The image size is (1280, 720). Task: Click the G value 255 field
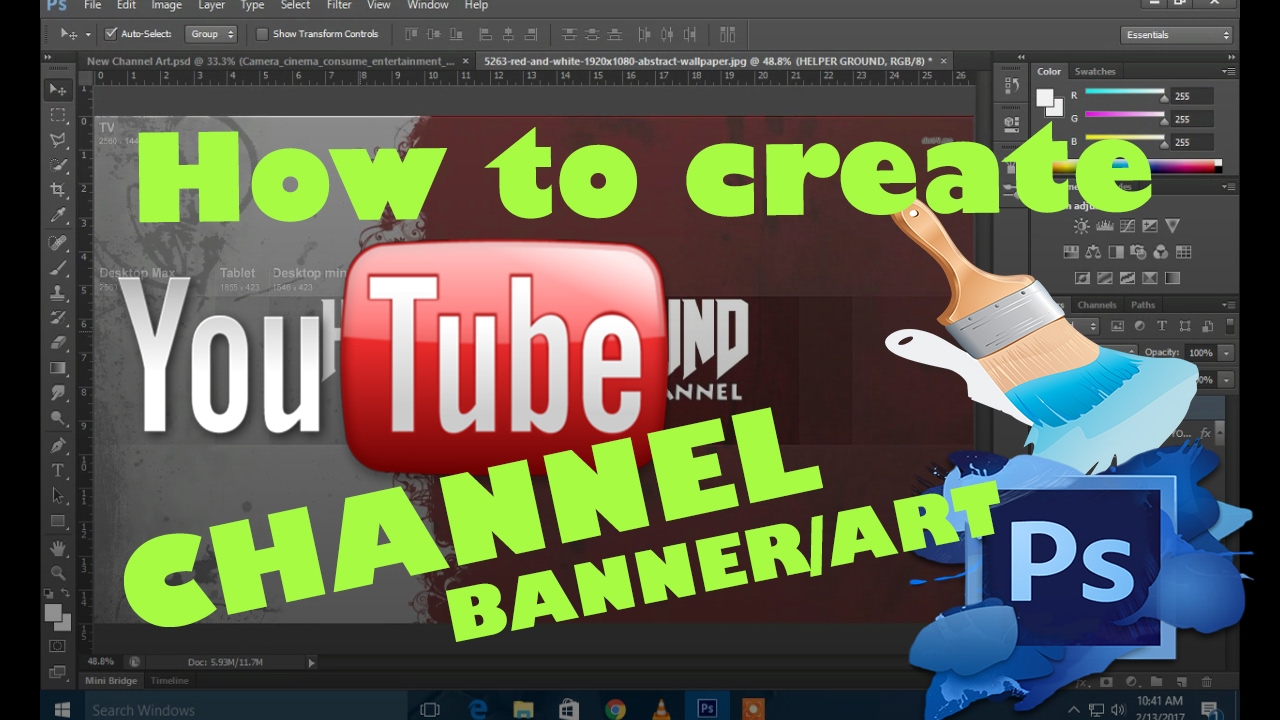[x=1190, y=119]
